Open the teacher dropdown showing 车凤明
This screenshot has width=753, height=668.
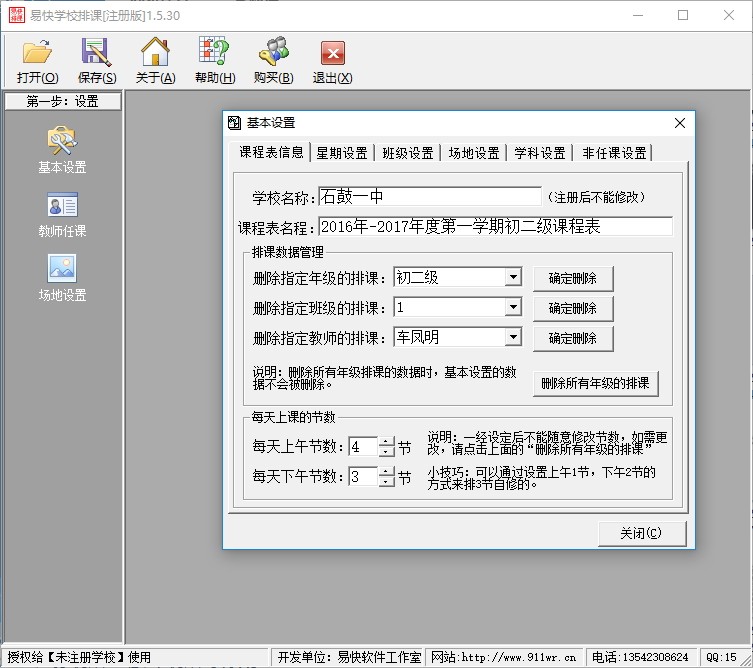pos(513,337)
